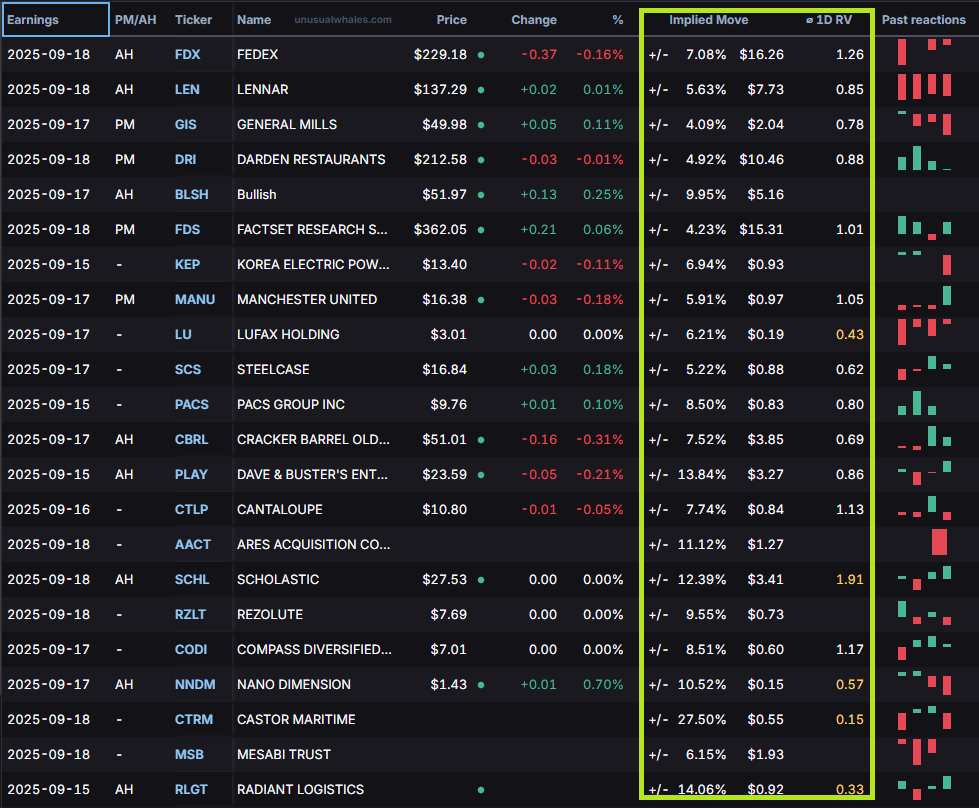Viewport: 979px width, 808px height.
Task: Open the LU ticker link
Action: click(183, 334)
